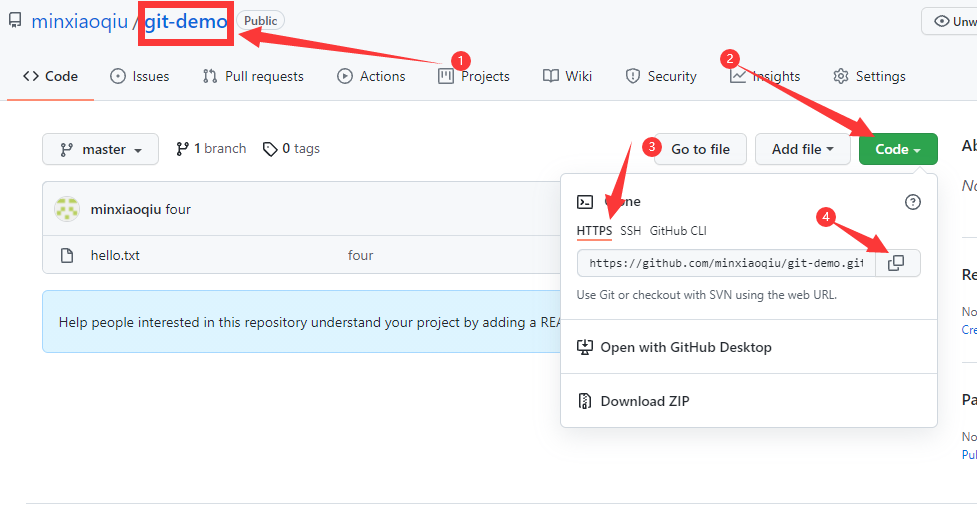This screenshot has height=529, width=977.
Task: Click the Actions play icon
Action: pyautogui.click(x=345, y=76)
